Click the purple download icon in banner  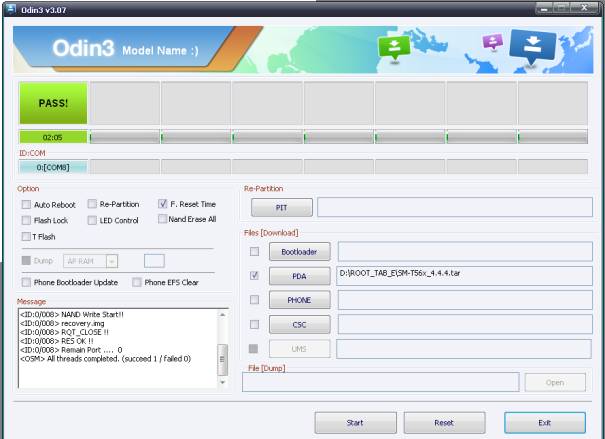[491, 43]
